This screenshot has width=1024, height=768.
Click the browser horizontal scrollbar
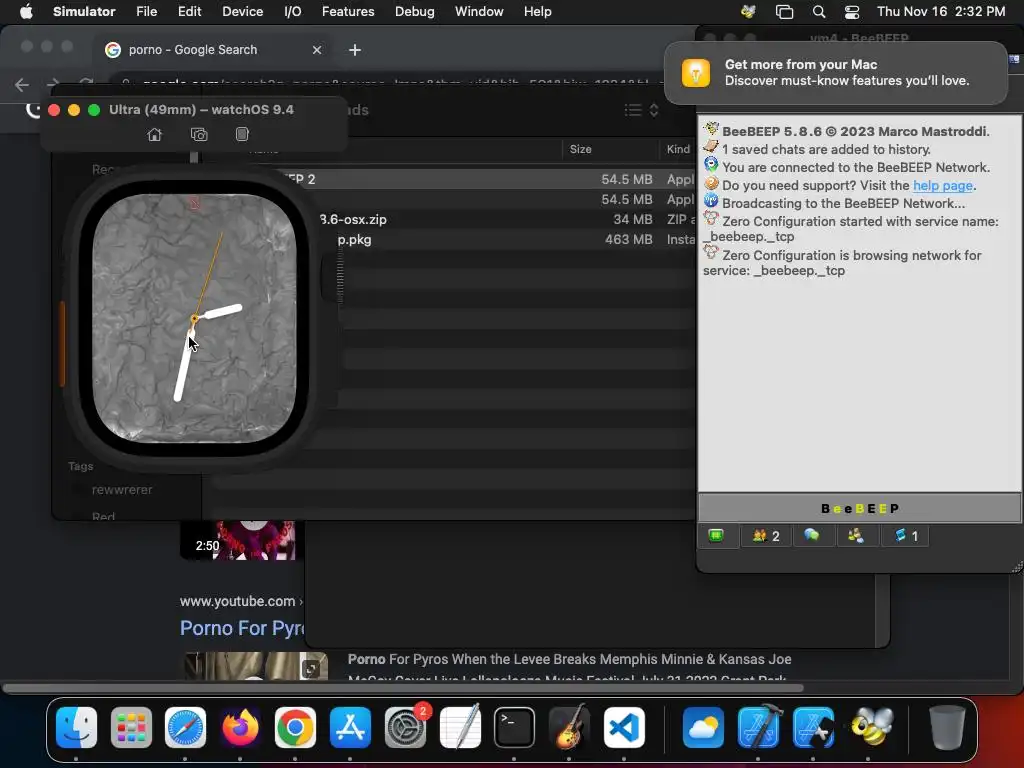point(403,688)
